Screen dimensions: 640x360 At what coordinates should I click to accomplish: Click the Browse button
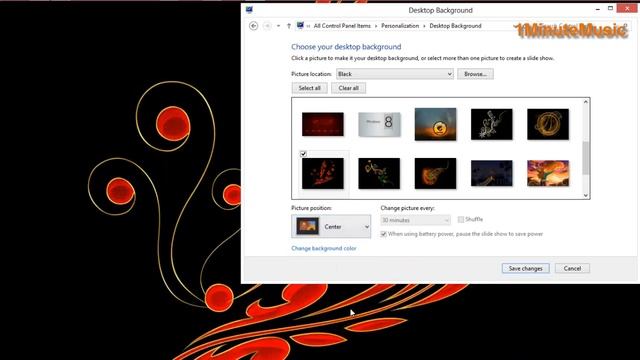(x=475, y=74)
